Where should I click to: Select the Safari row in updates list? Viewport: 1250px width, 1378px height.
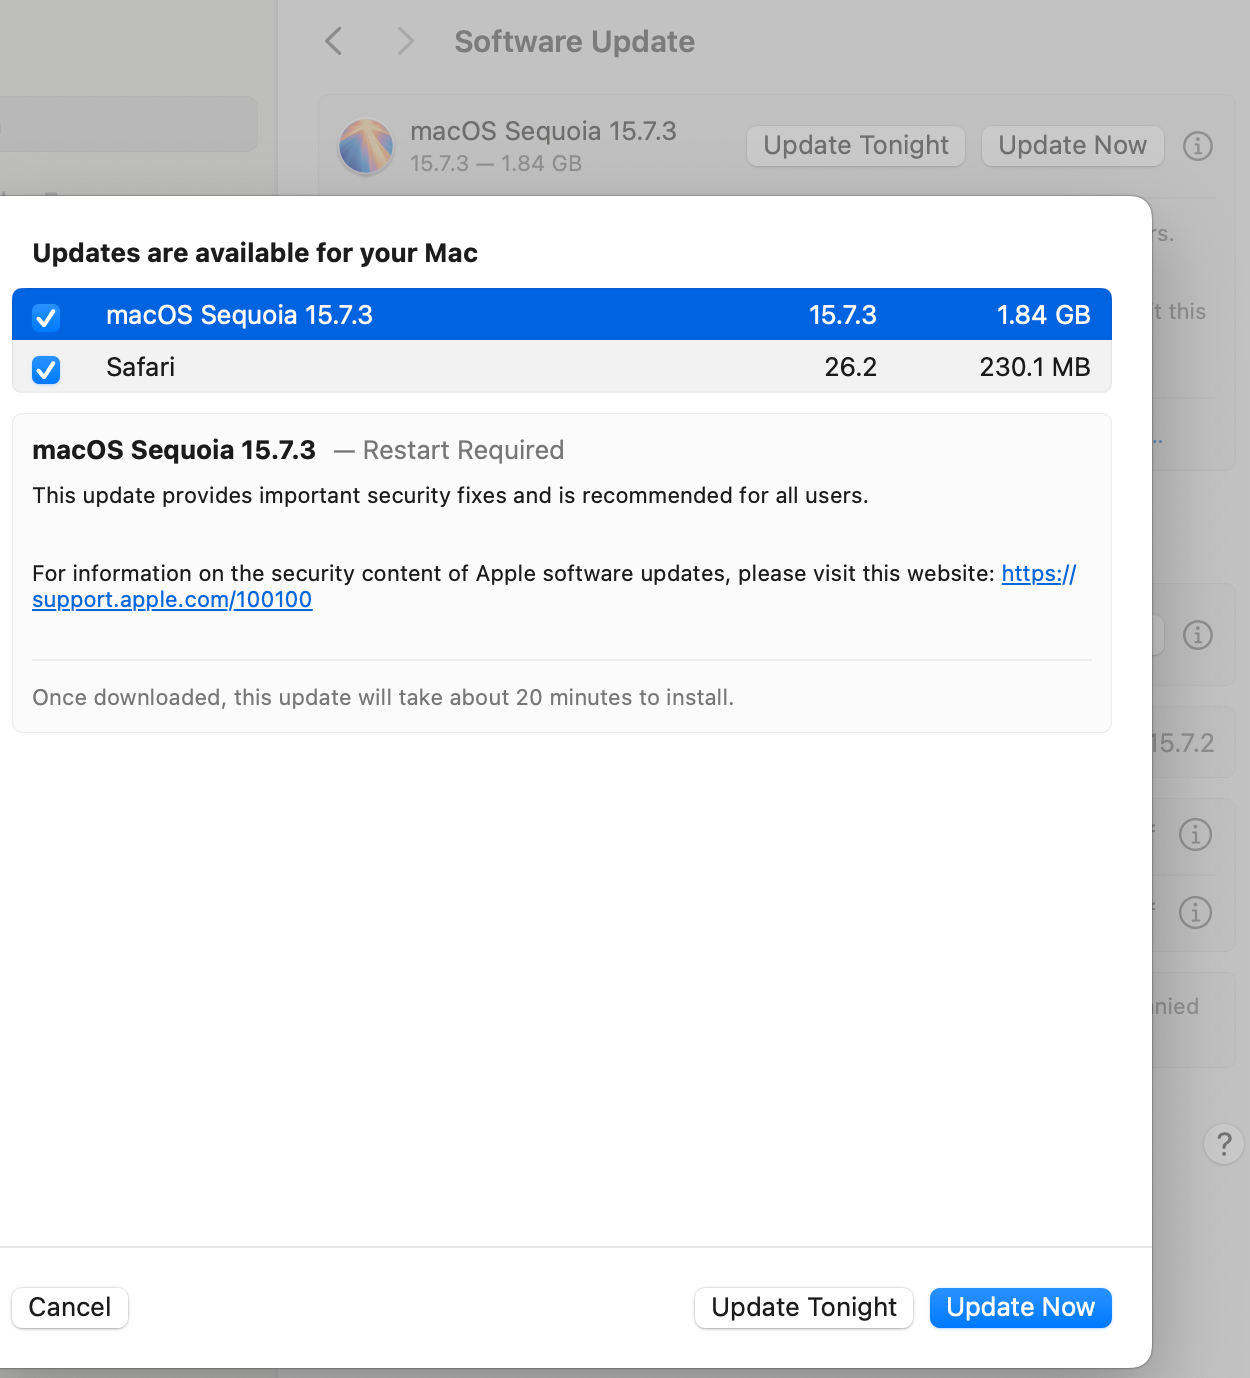click(x=562, y=366)
